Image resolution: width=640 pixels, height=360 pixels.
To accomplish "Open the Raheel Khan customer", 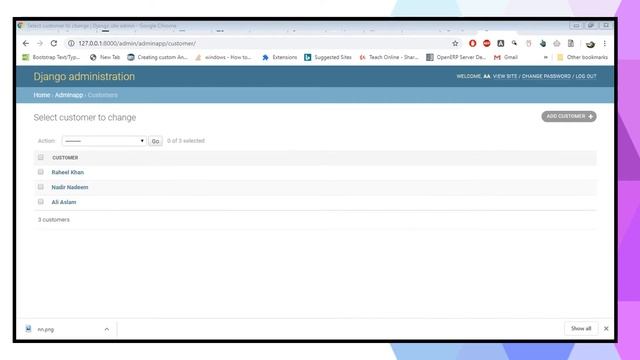I will point(68,172).
